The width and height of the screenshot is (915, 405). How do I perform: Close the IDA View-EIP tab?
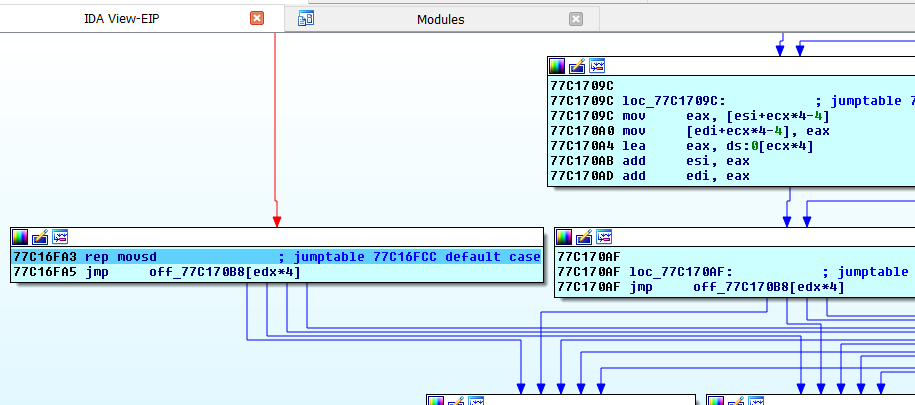click(257, 19)
